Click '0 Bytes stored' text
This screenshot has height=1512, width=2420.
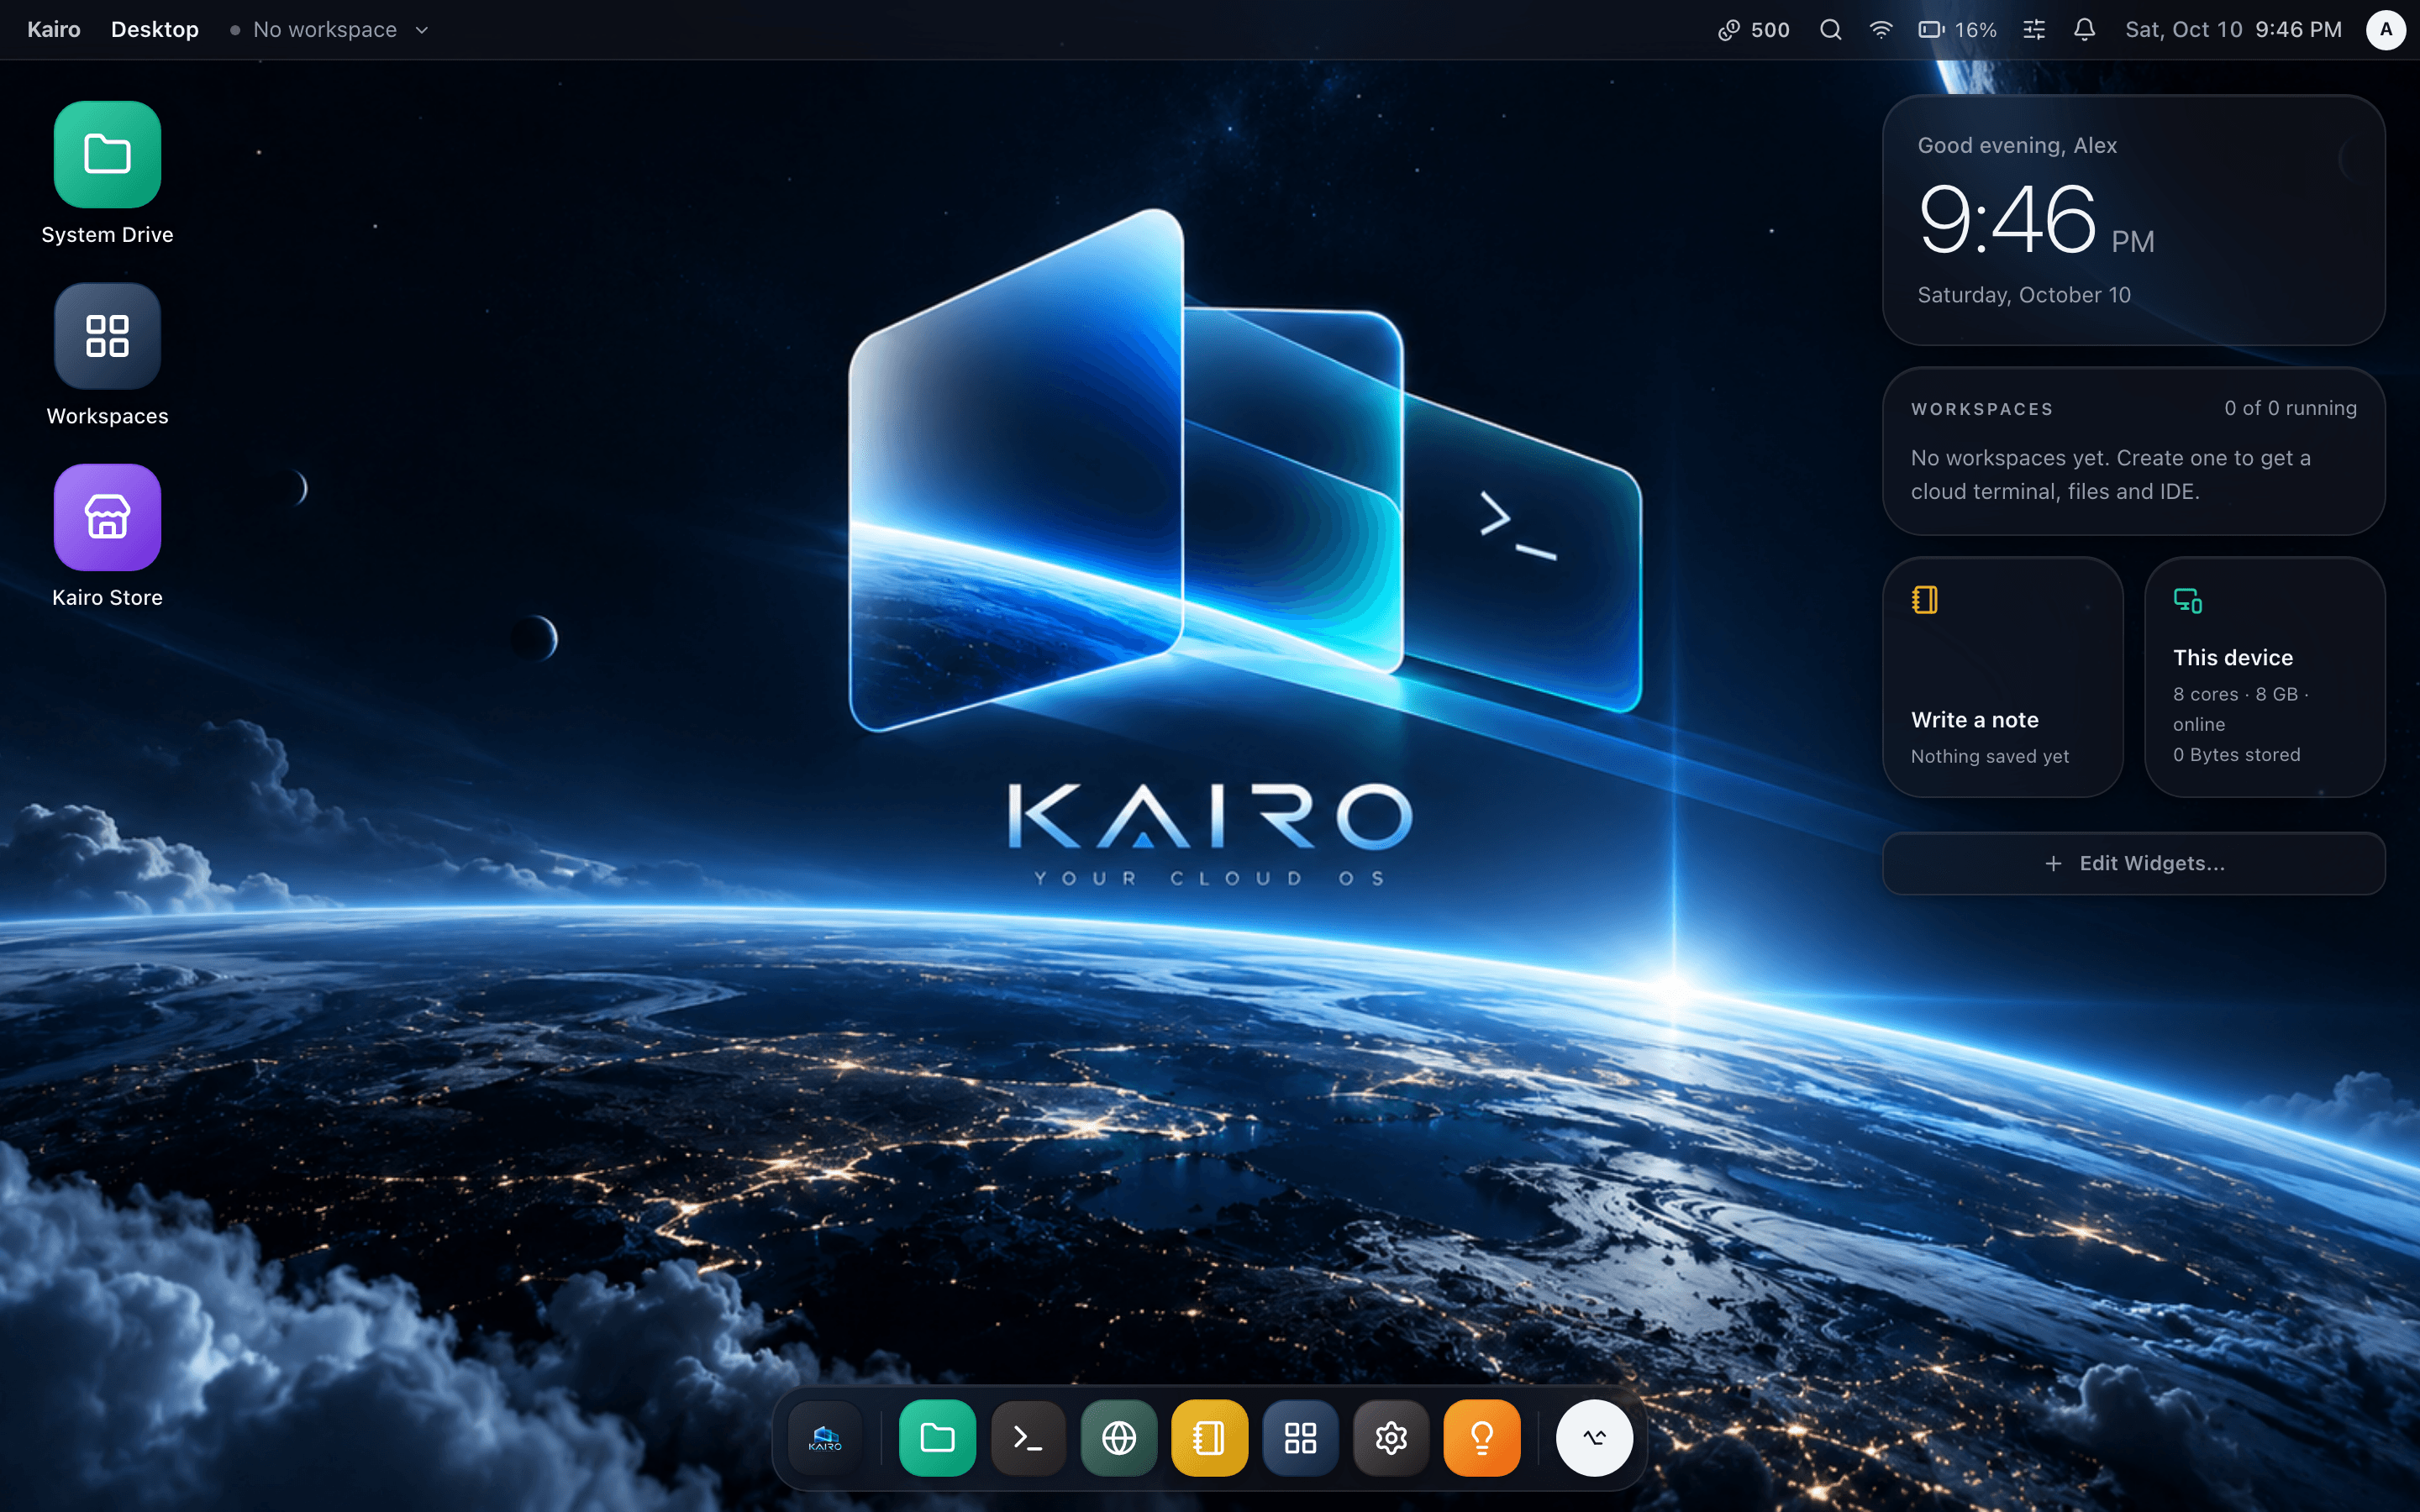point(2236,755)
